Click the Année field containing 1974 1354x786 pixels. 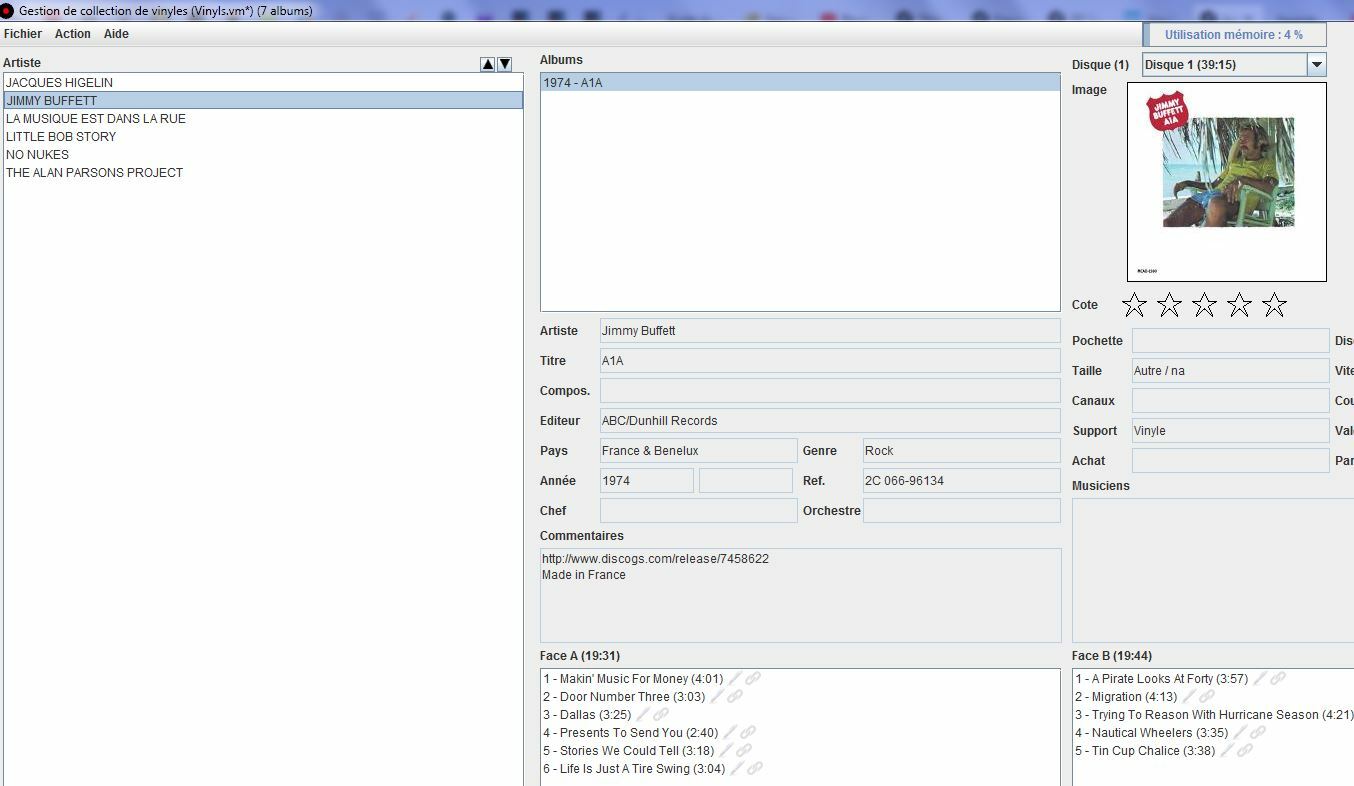click(x=646, y=481)
